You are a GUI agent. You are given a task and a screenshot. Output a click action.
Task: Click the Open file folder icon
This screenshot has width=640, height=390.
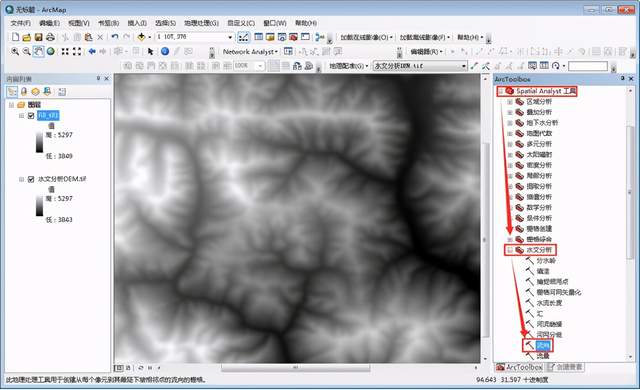point(27,37)
